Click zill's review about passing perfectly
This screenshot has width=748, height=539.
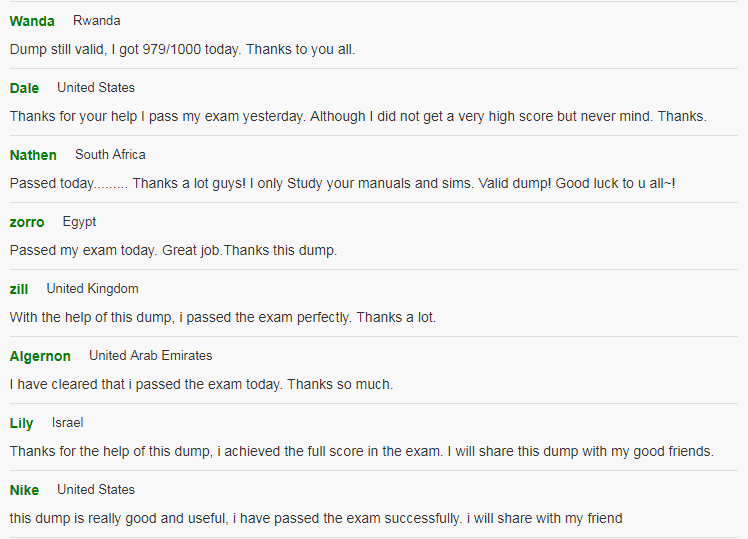[x=223, y=317]
